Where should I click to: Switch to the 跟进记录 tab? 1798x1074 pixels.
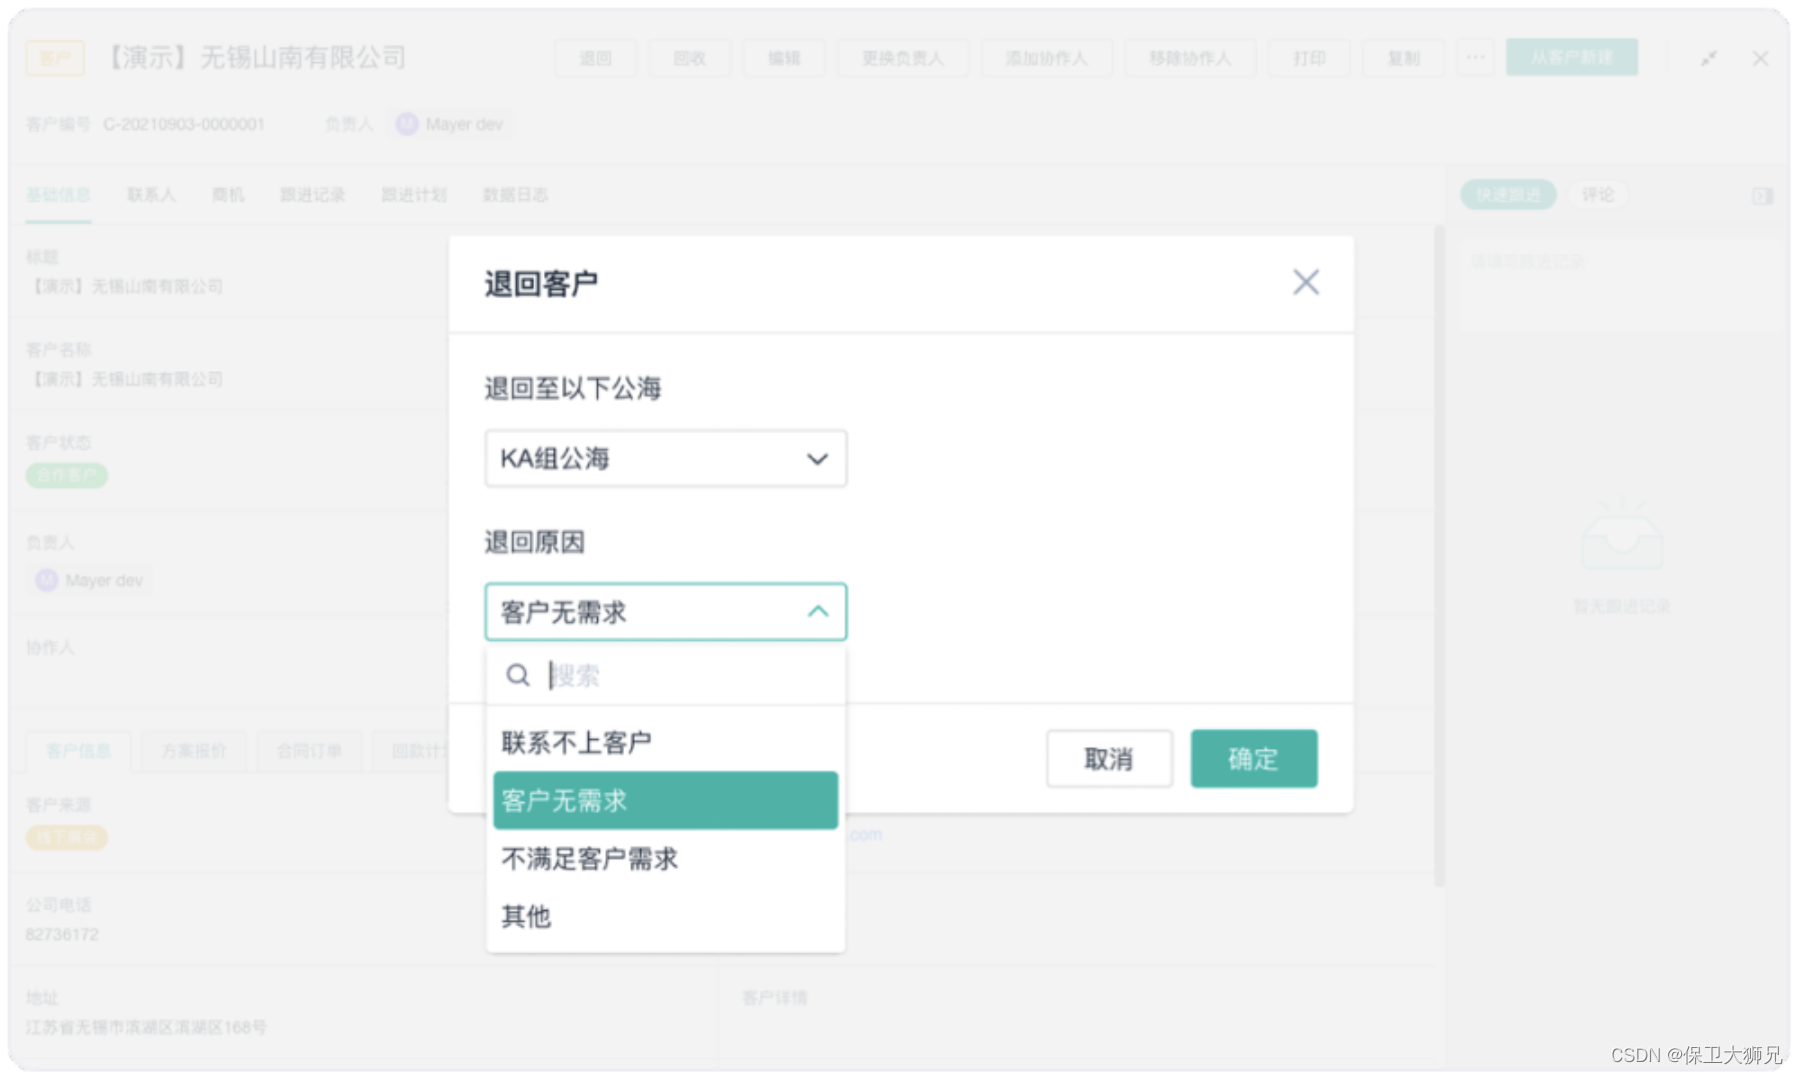312,195
